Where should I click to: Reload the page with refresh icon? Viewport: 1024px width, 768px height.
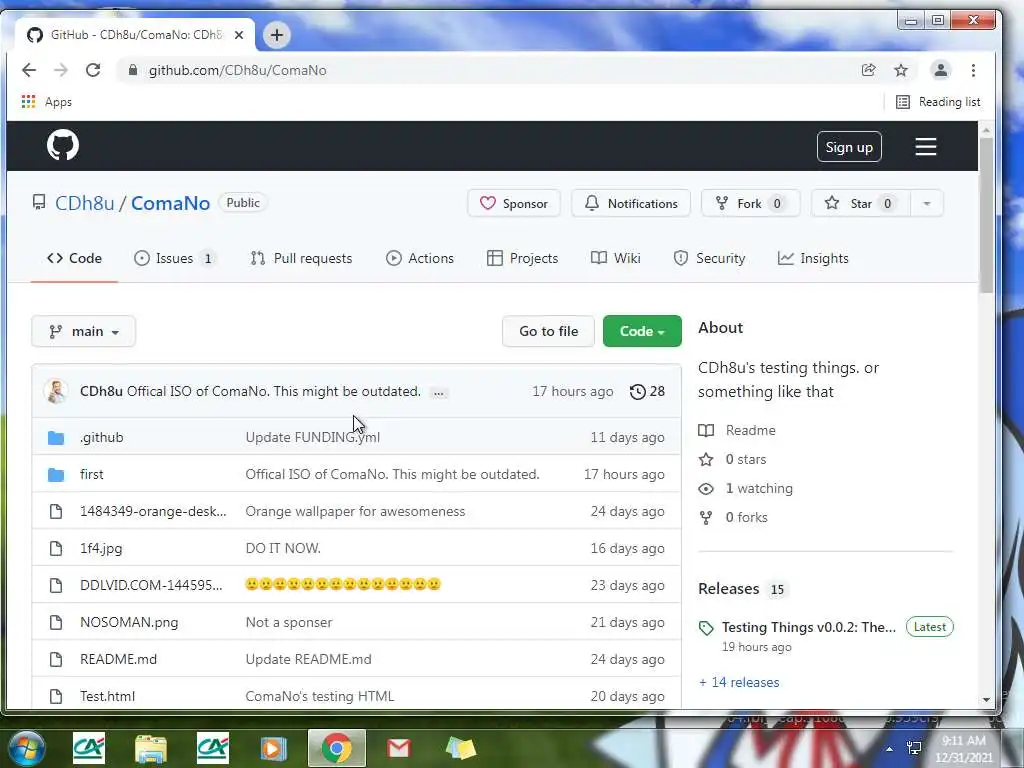(x=93, y=70)
